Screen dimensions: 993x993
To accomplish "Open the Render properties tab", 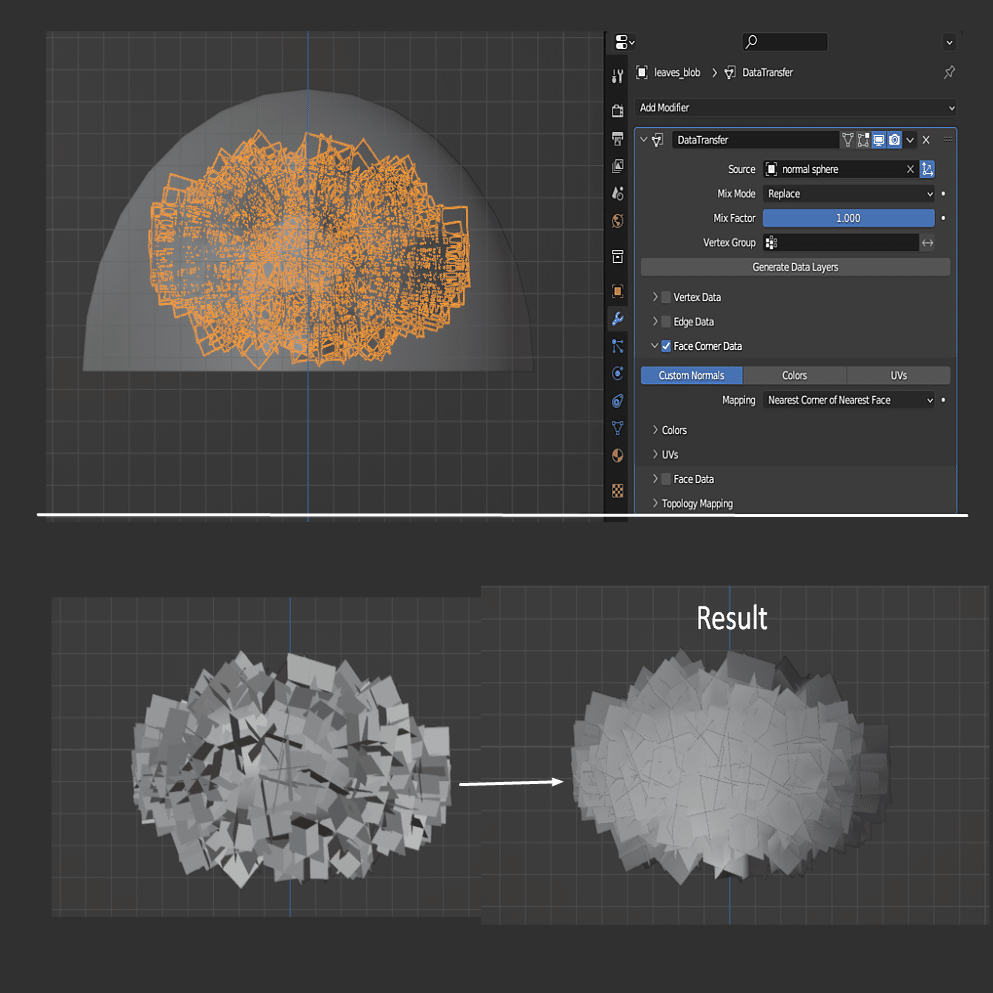I will click(x=617, y=111).
